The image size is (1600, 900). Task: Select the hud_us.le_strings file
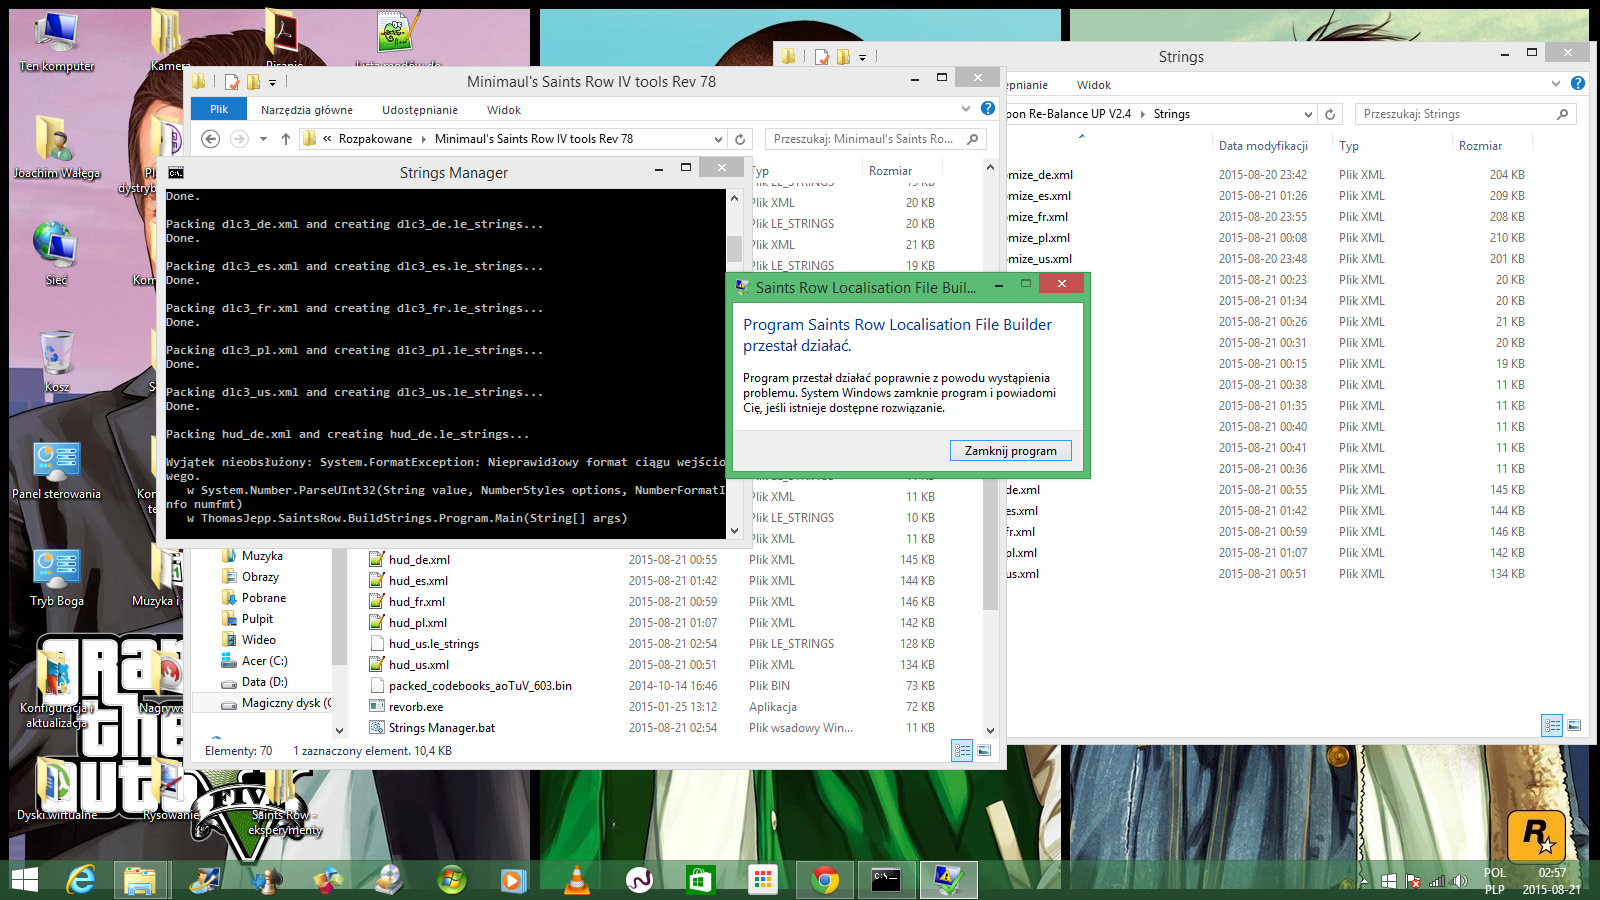(434, 644)
